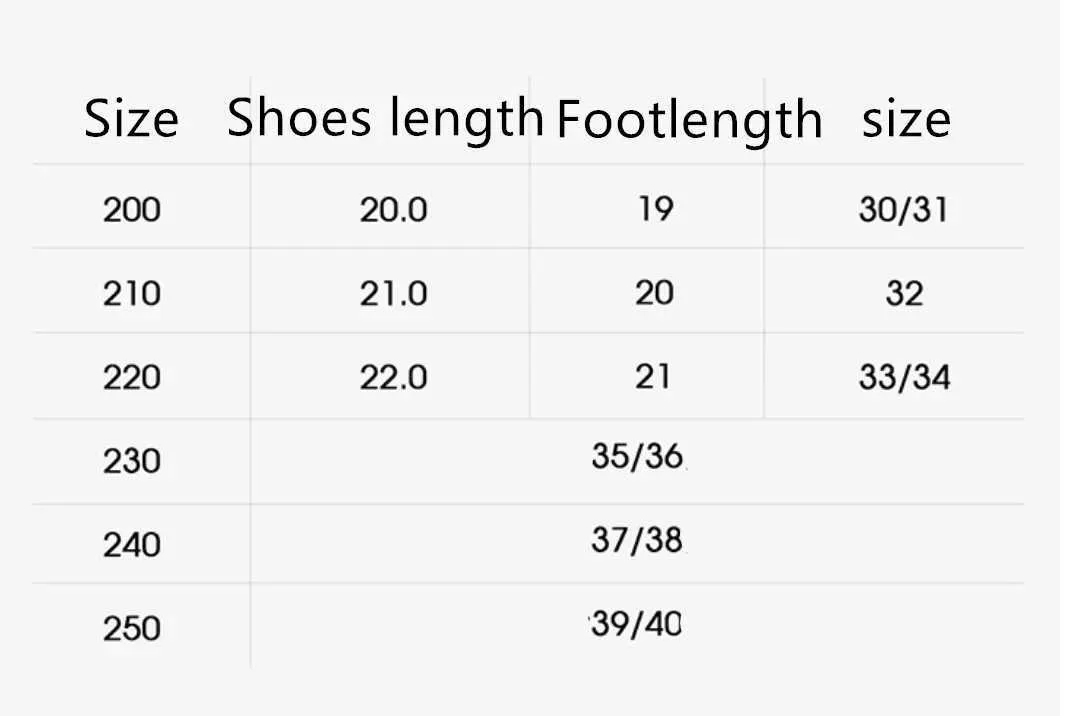Viewport: 1068px width, 716px height.
Task: Choose the size 32 cell
Action: coord(904,294)
